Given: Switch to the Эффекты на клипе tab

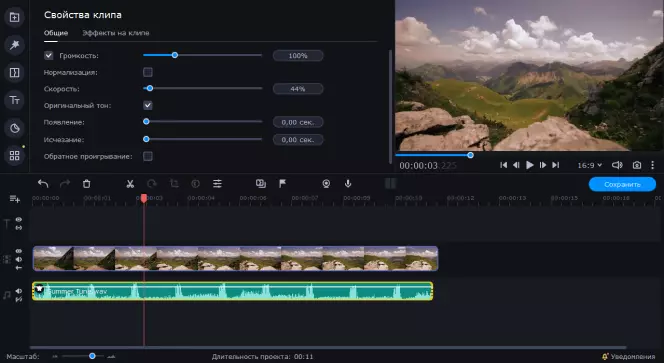Looking at the screenshot, I should [116, 33].
